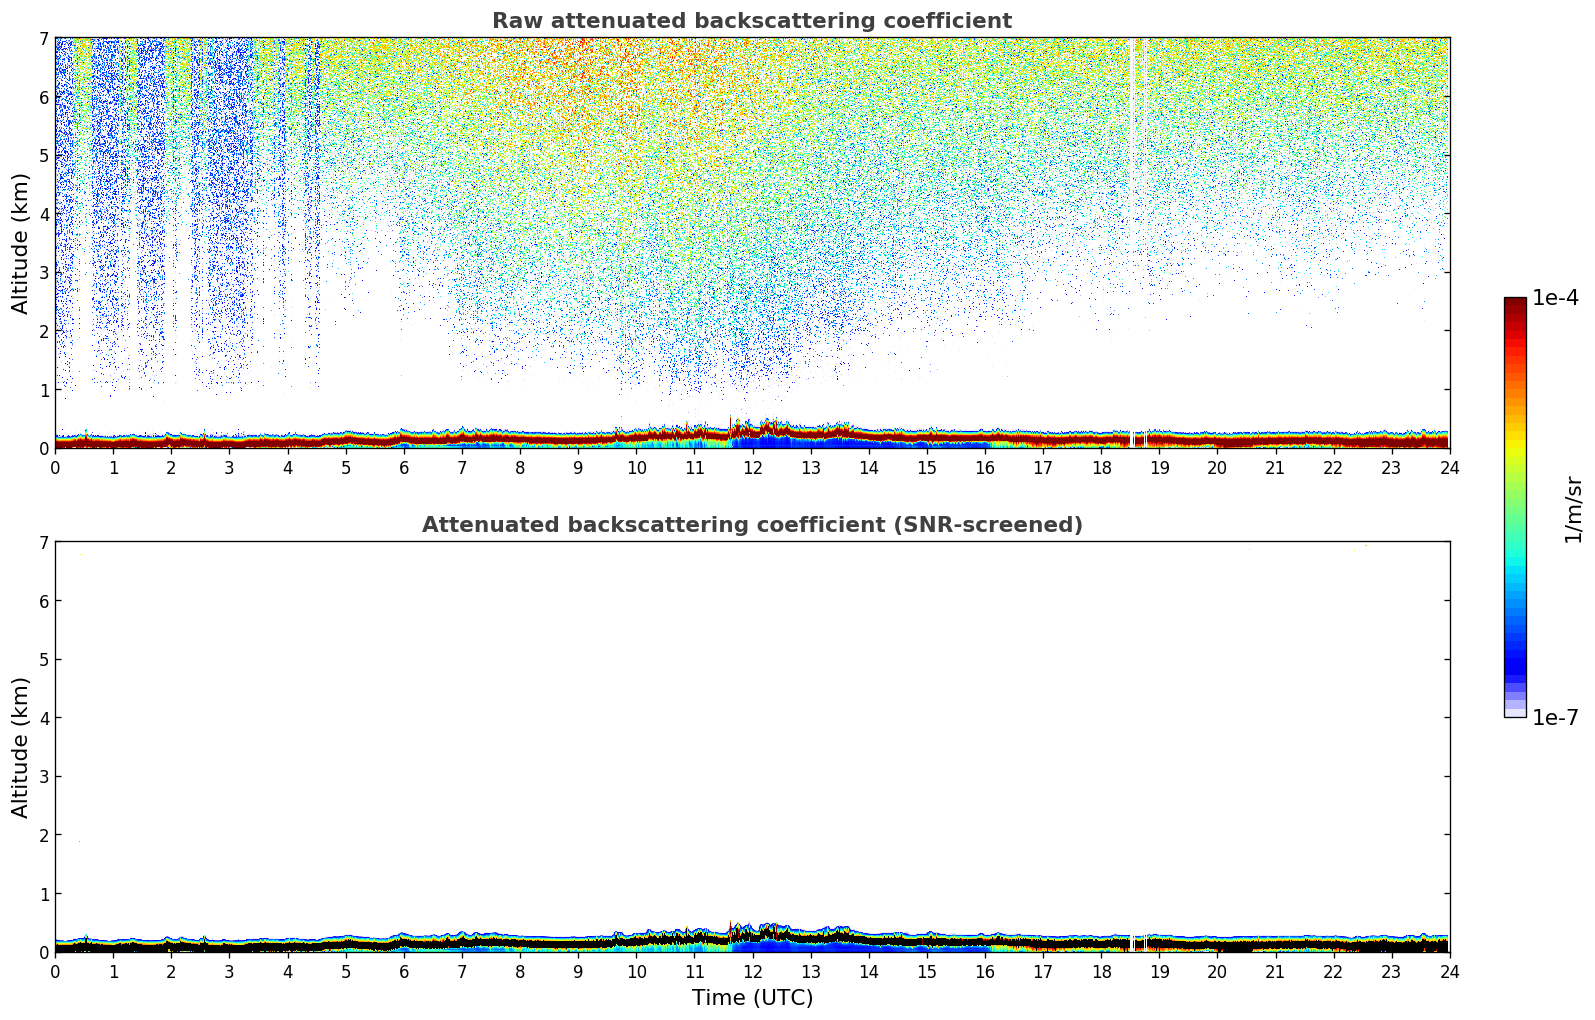Click altitude tick "1" on the raw plot
The width and height of the screenshot is (1595, 1020).
click(x=43, y=390)
